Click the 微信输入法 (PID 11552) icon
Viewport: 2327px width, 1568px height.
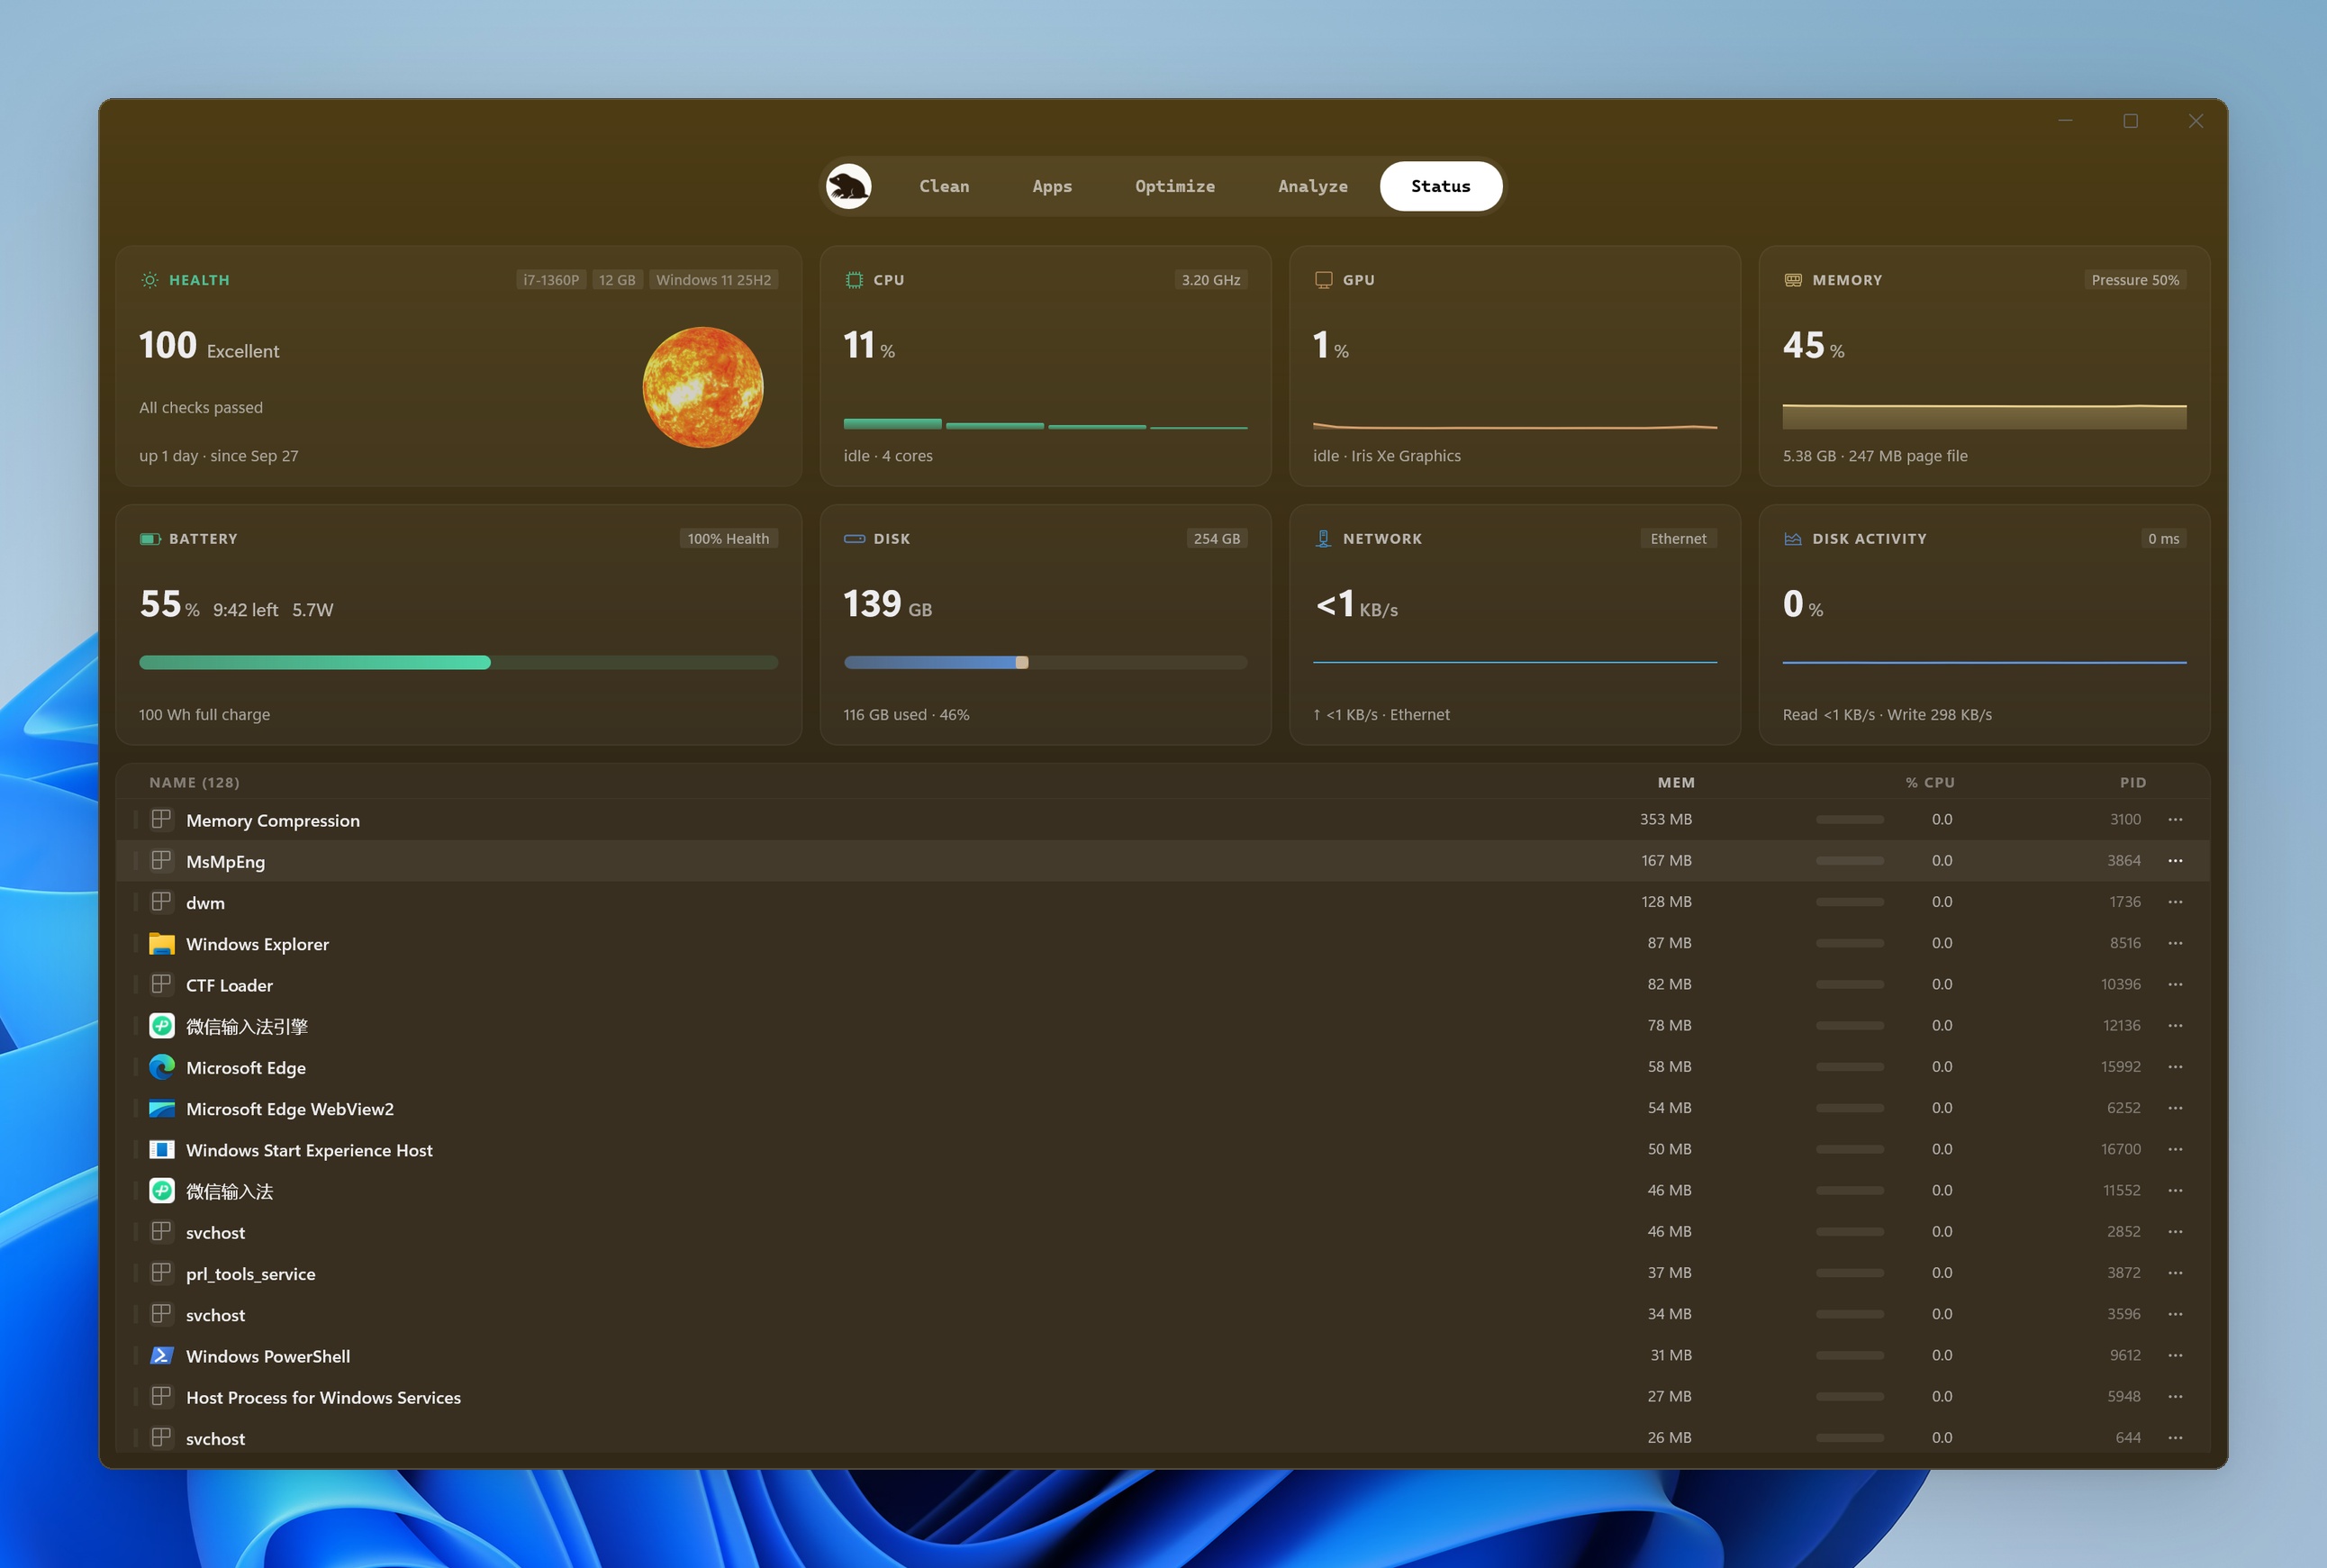pos(161,1191)
